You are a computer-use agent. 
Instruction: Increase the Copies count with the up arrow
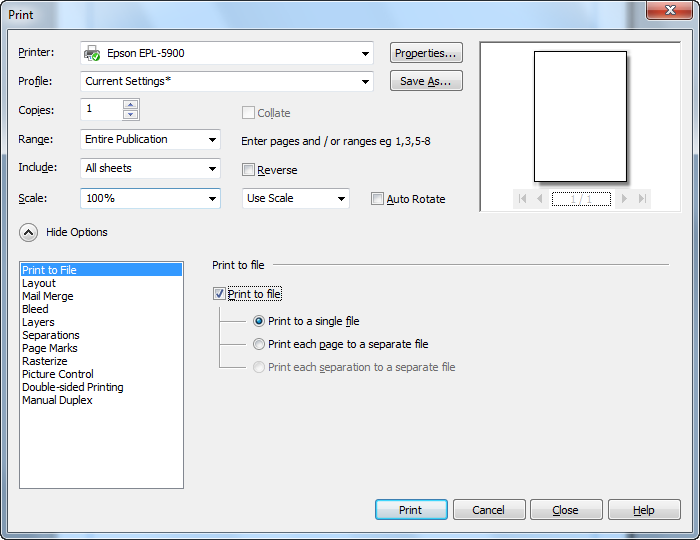pos(130,104)
